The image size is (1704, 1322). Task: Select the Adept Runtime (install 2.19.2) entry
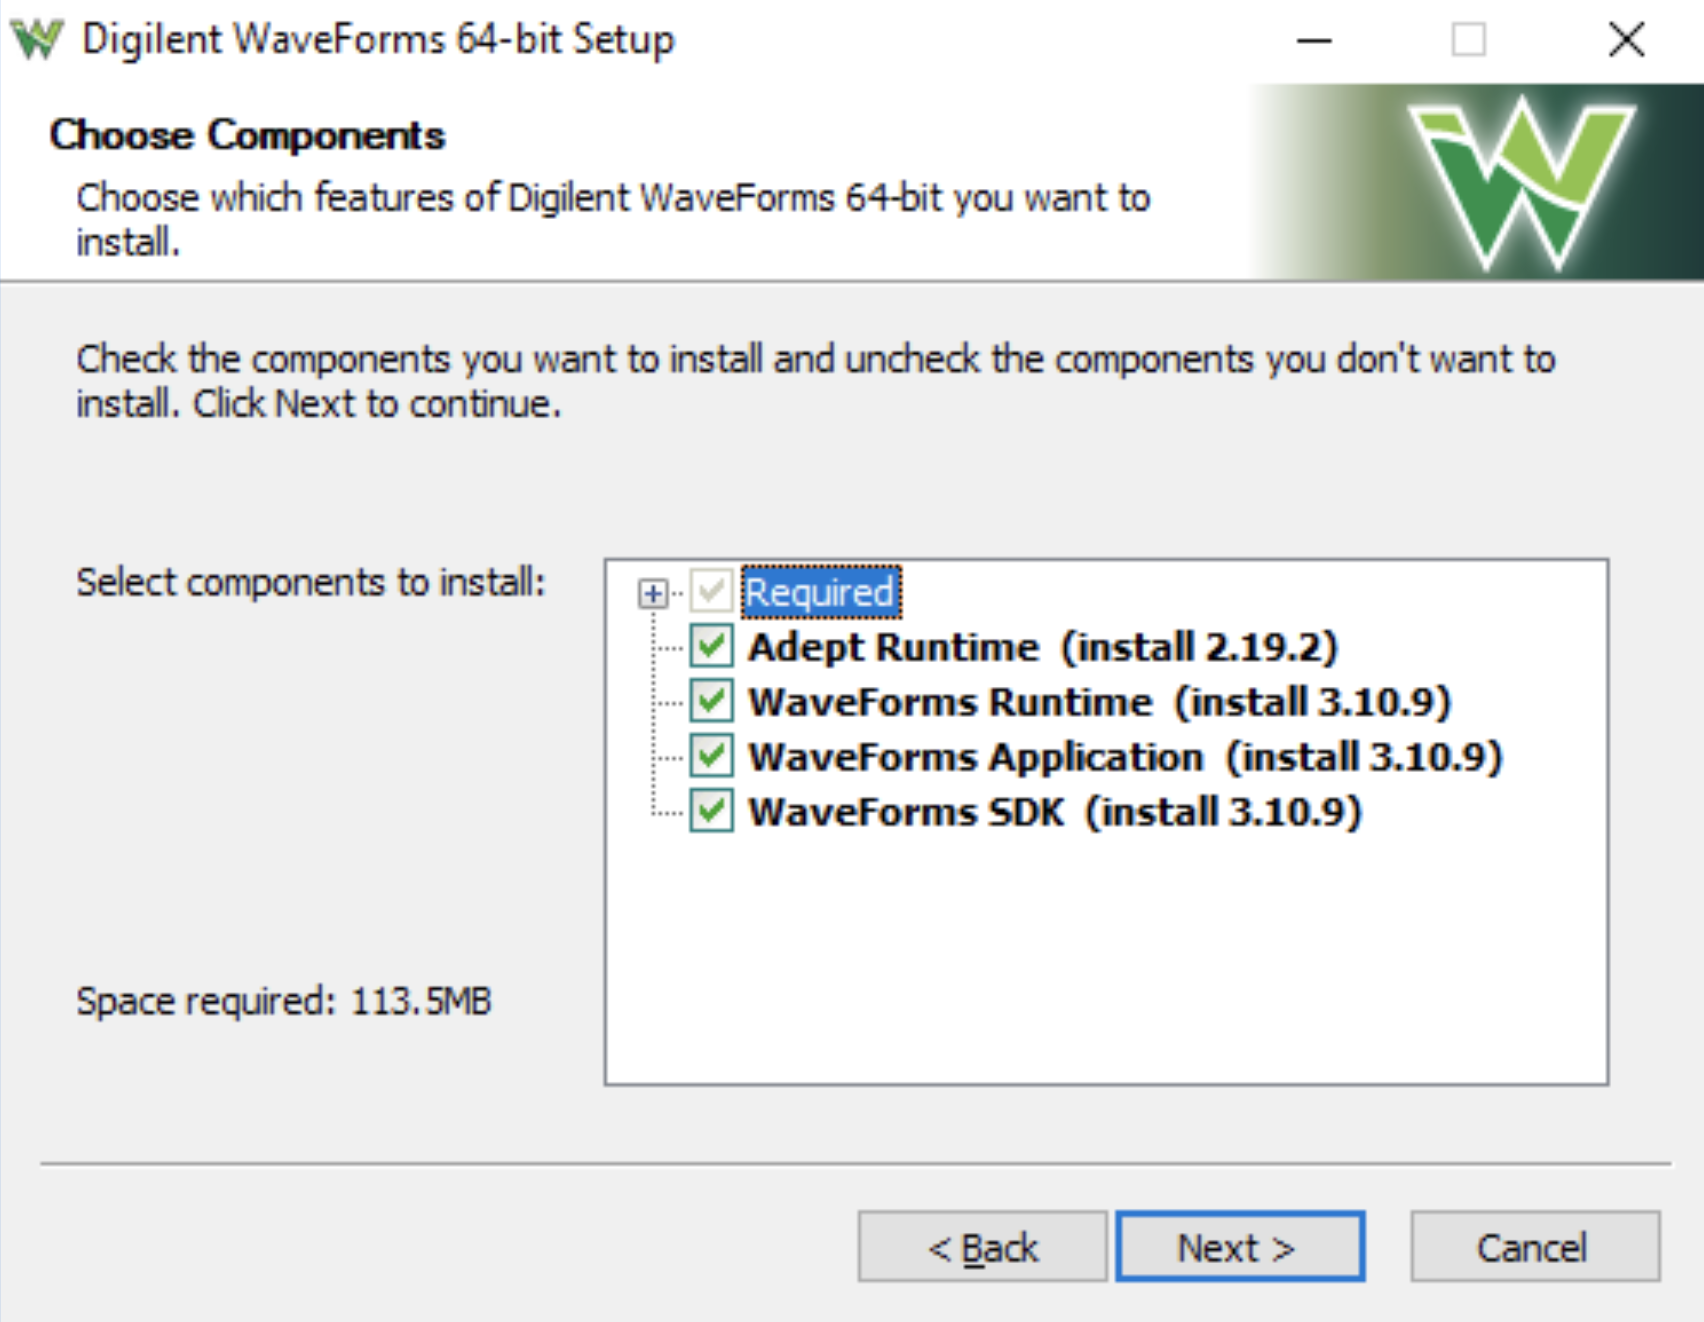pyautogui.click(x=1042, y=648)
